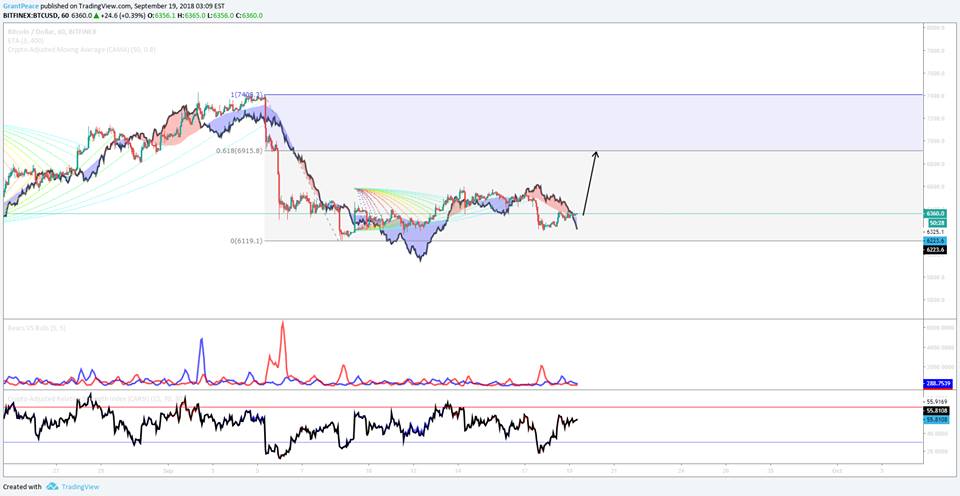
Task: Select the Crypto-Adjusted Moving Average (CAMA) legend
Action: point(81,49)
